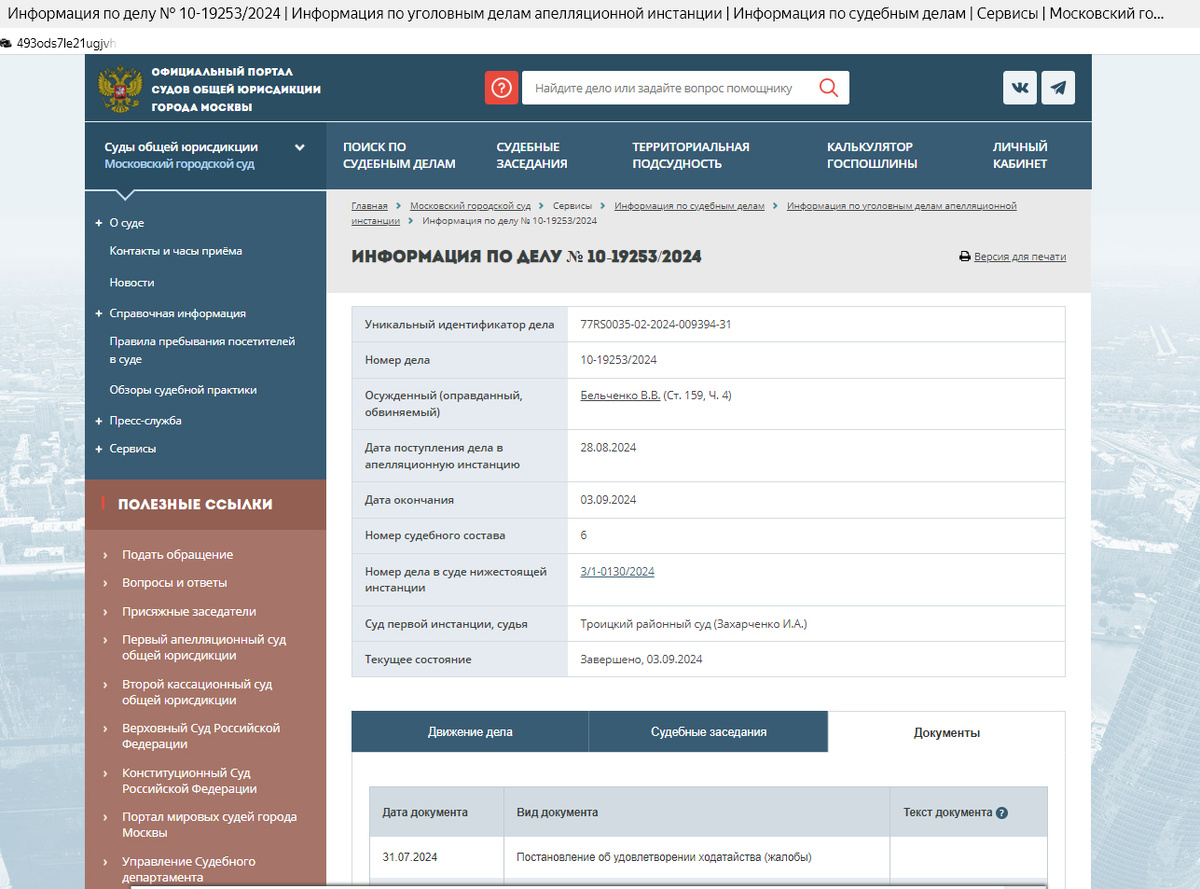Click the document date 31.07.2024
The width and height of the screenshot is (1200, 889).
click(x=410, y=858)
